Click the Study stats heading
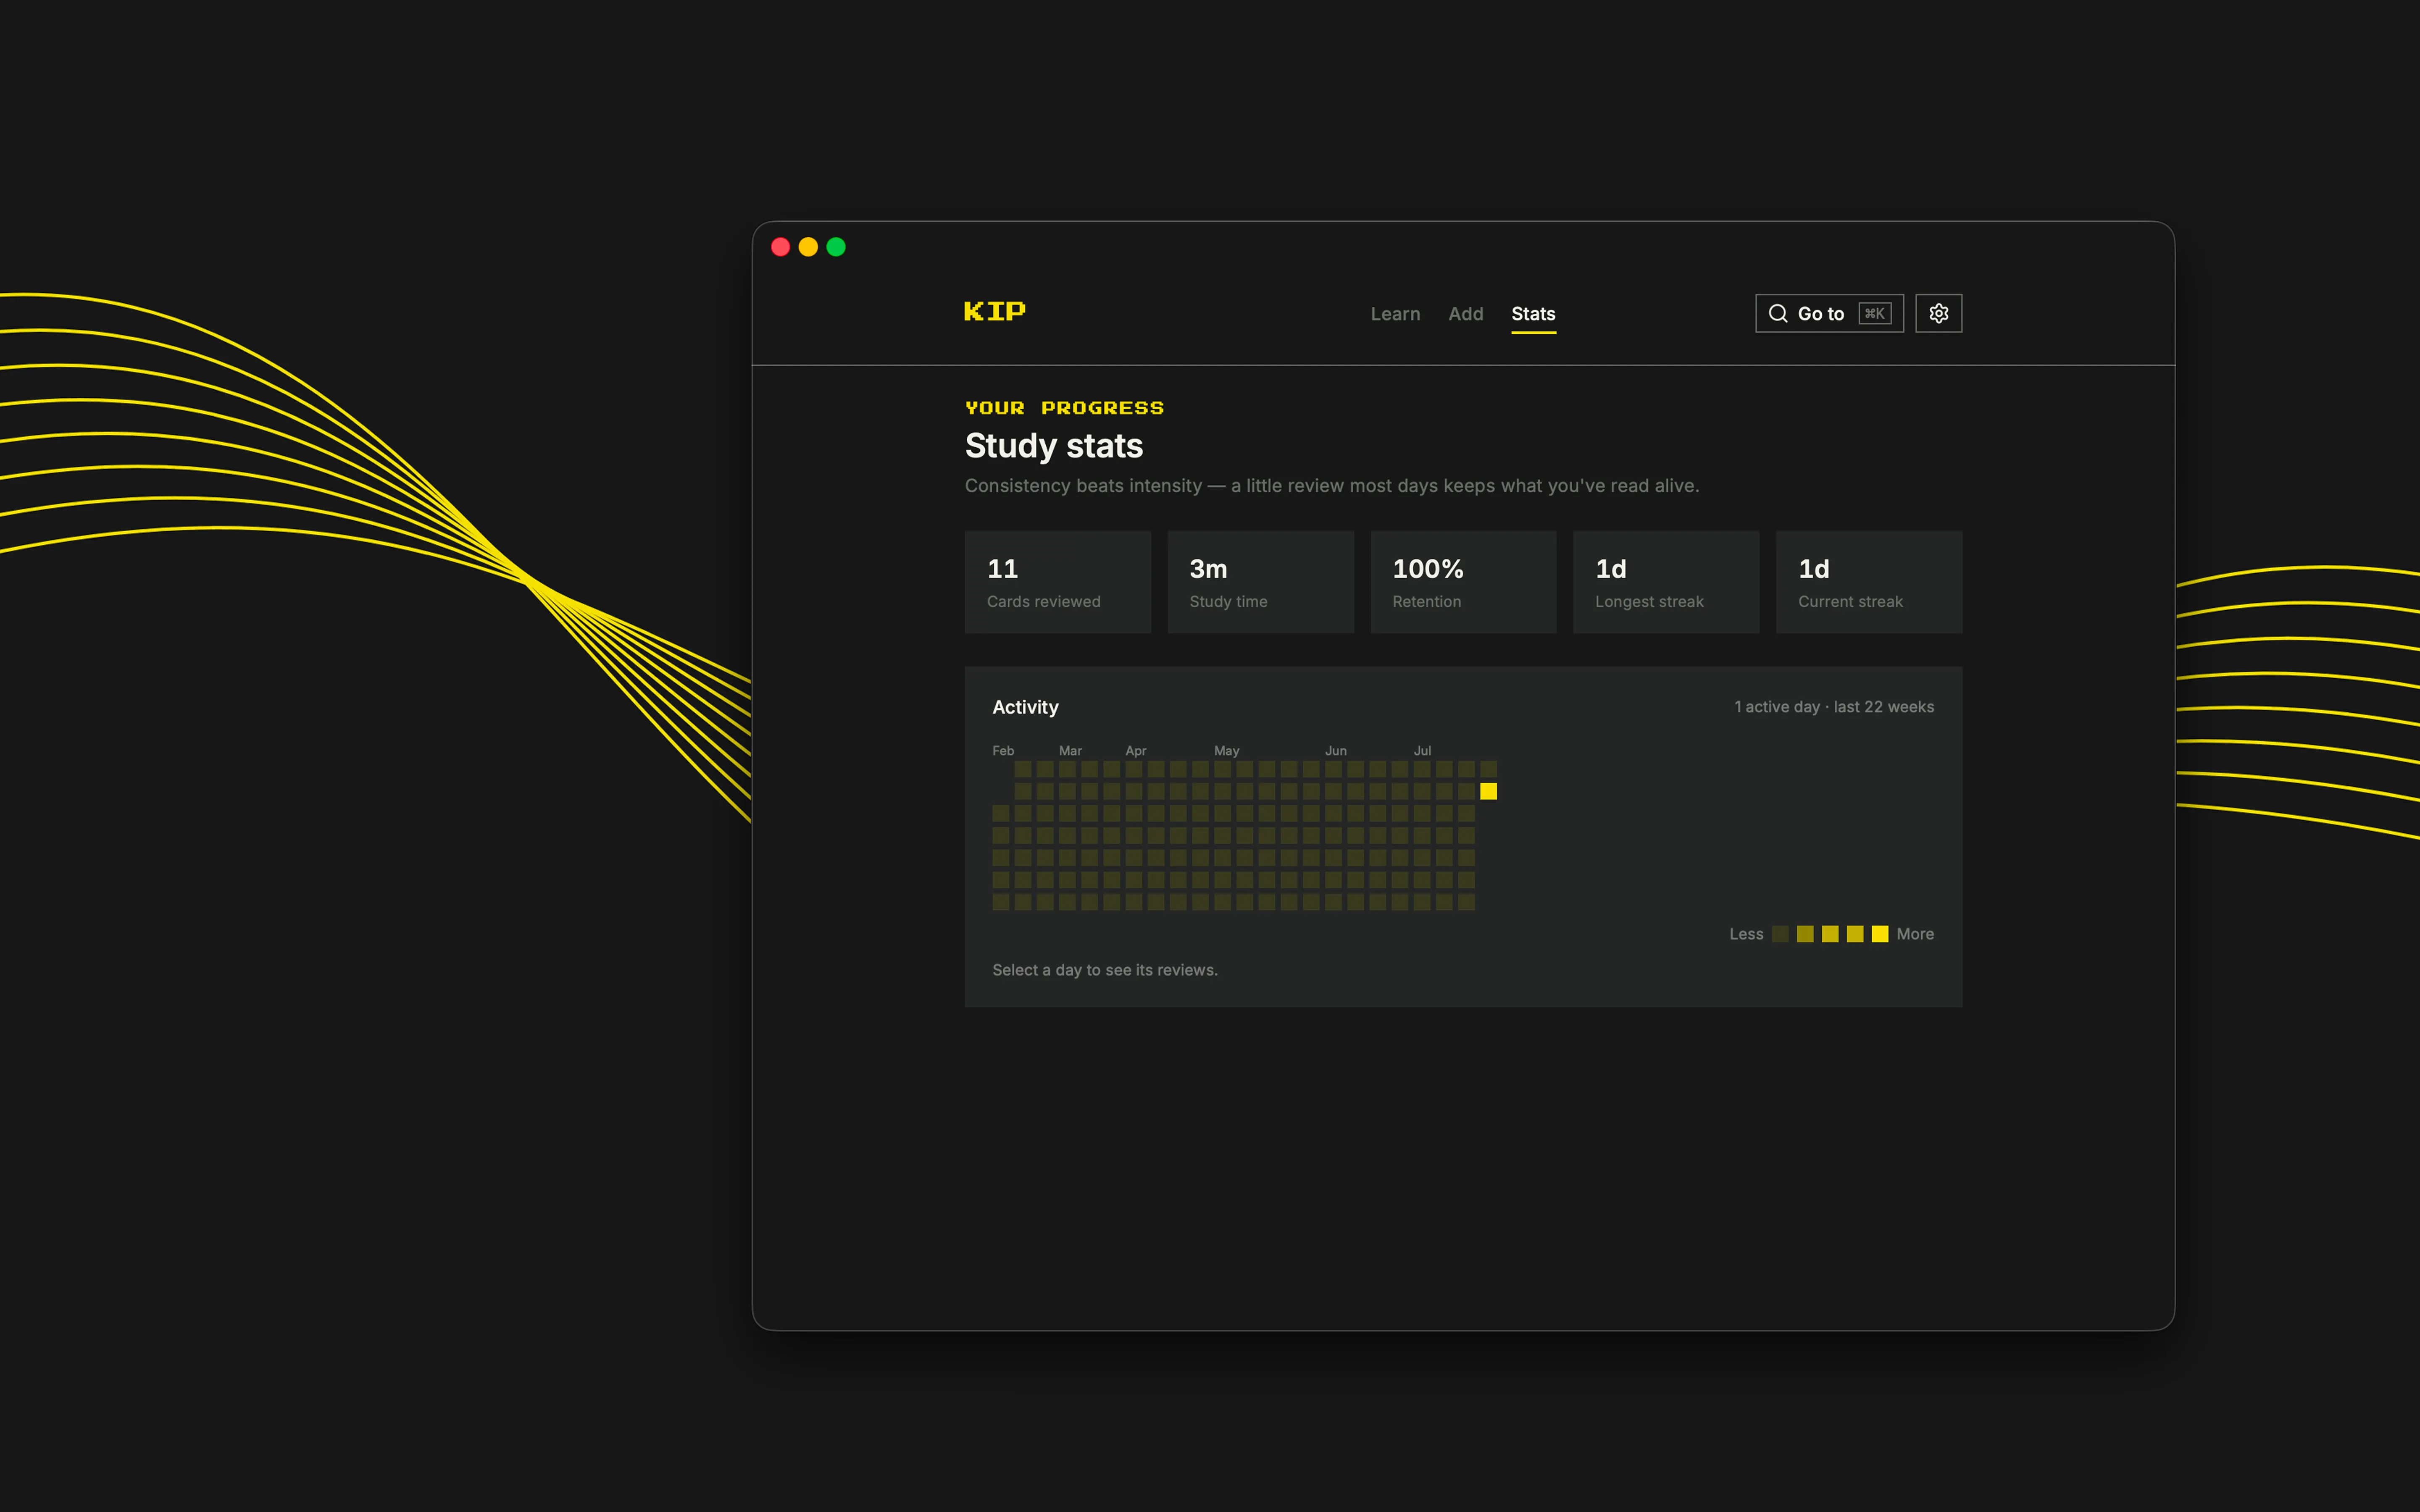 click(x=1054, y=446)
